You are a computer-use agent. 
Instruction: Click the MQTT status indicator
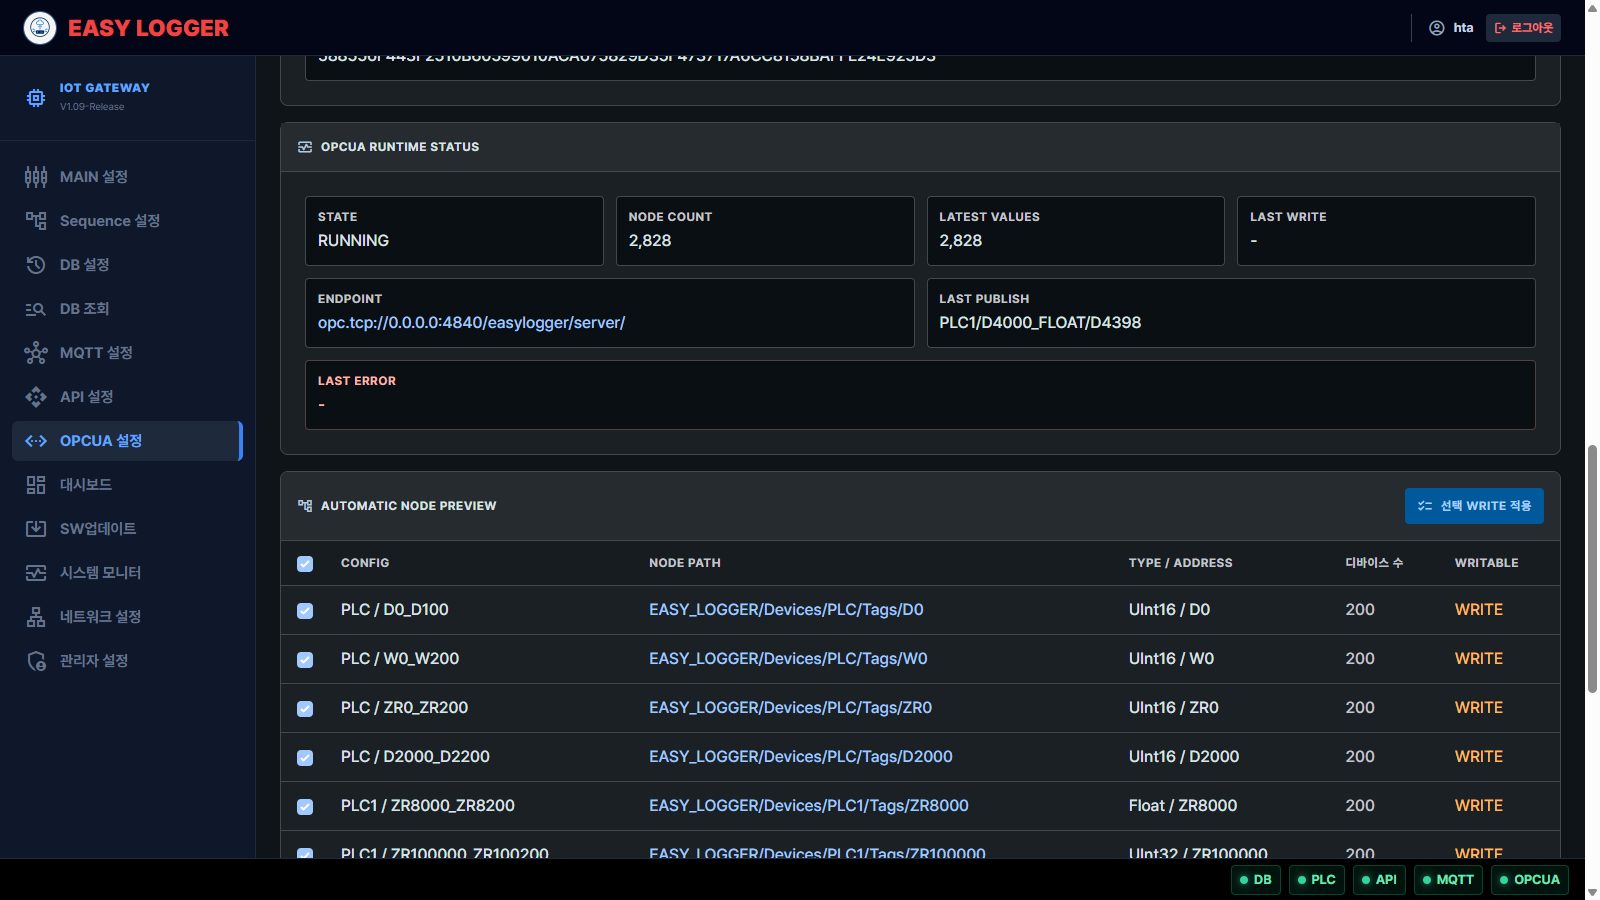click(1448, 880)
